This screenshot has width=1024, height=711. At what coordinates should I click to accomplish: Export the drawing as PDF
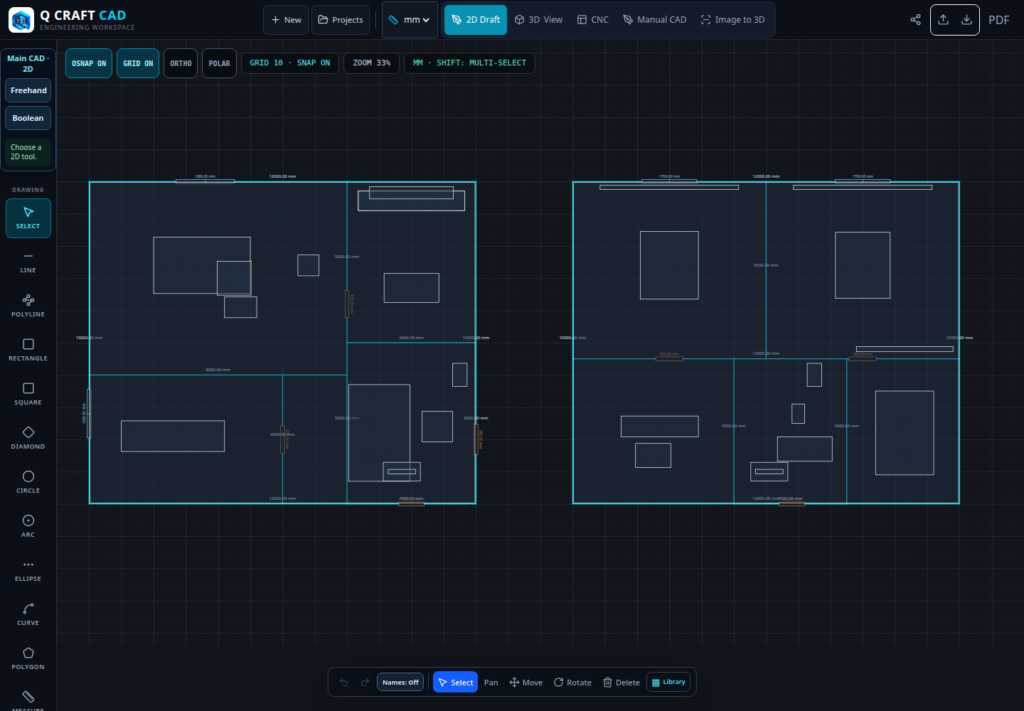(x=999, y=20)
